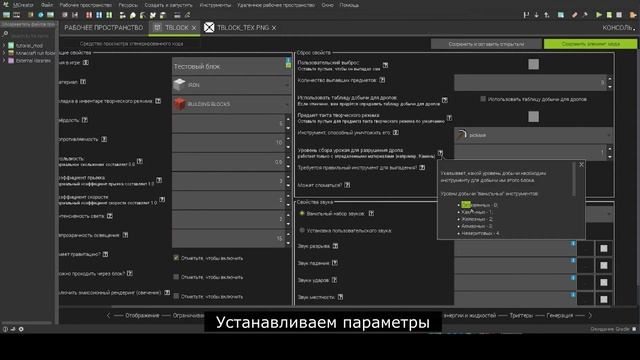
Task: Expand the Minecraft run folder tree node
Action: pos(4,53)
